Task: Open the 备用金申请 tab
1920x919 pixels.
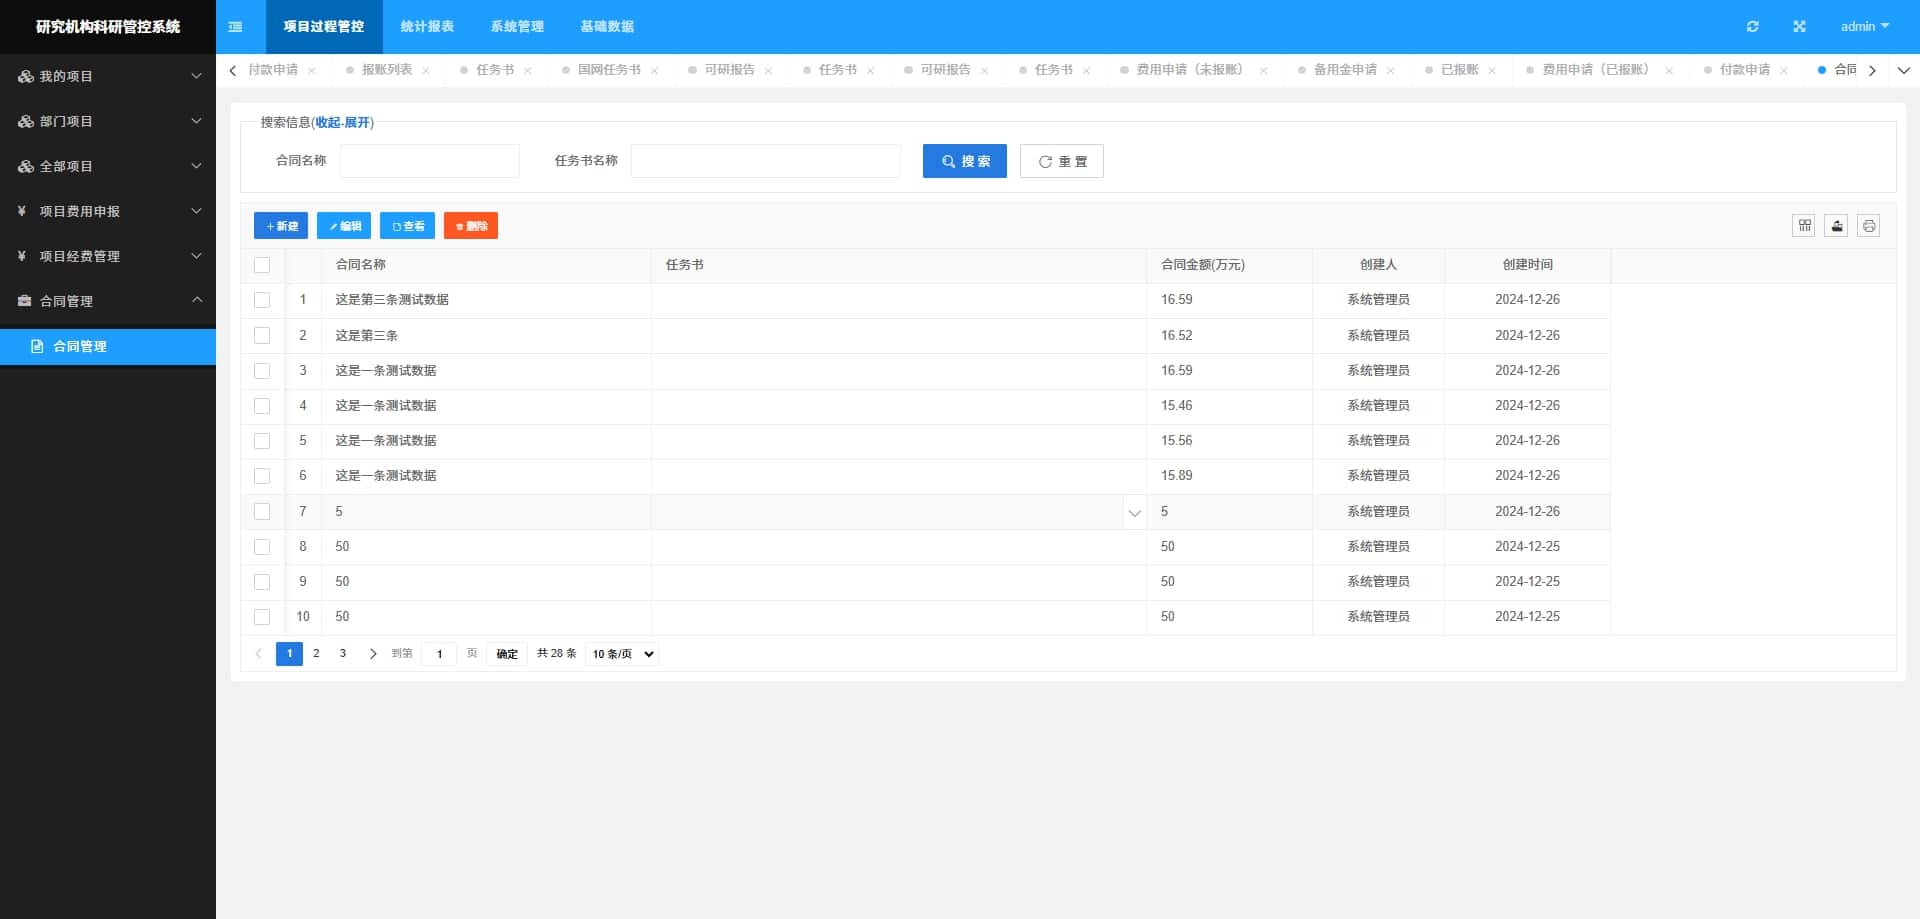Action: pyautogui.click(x=1345, y=70)
